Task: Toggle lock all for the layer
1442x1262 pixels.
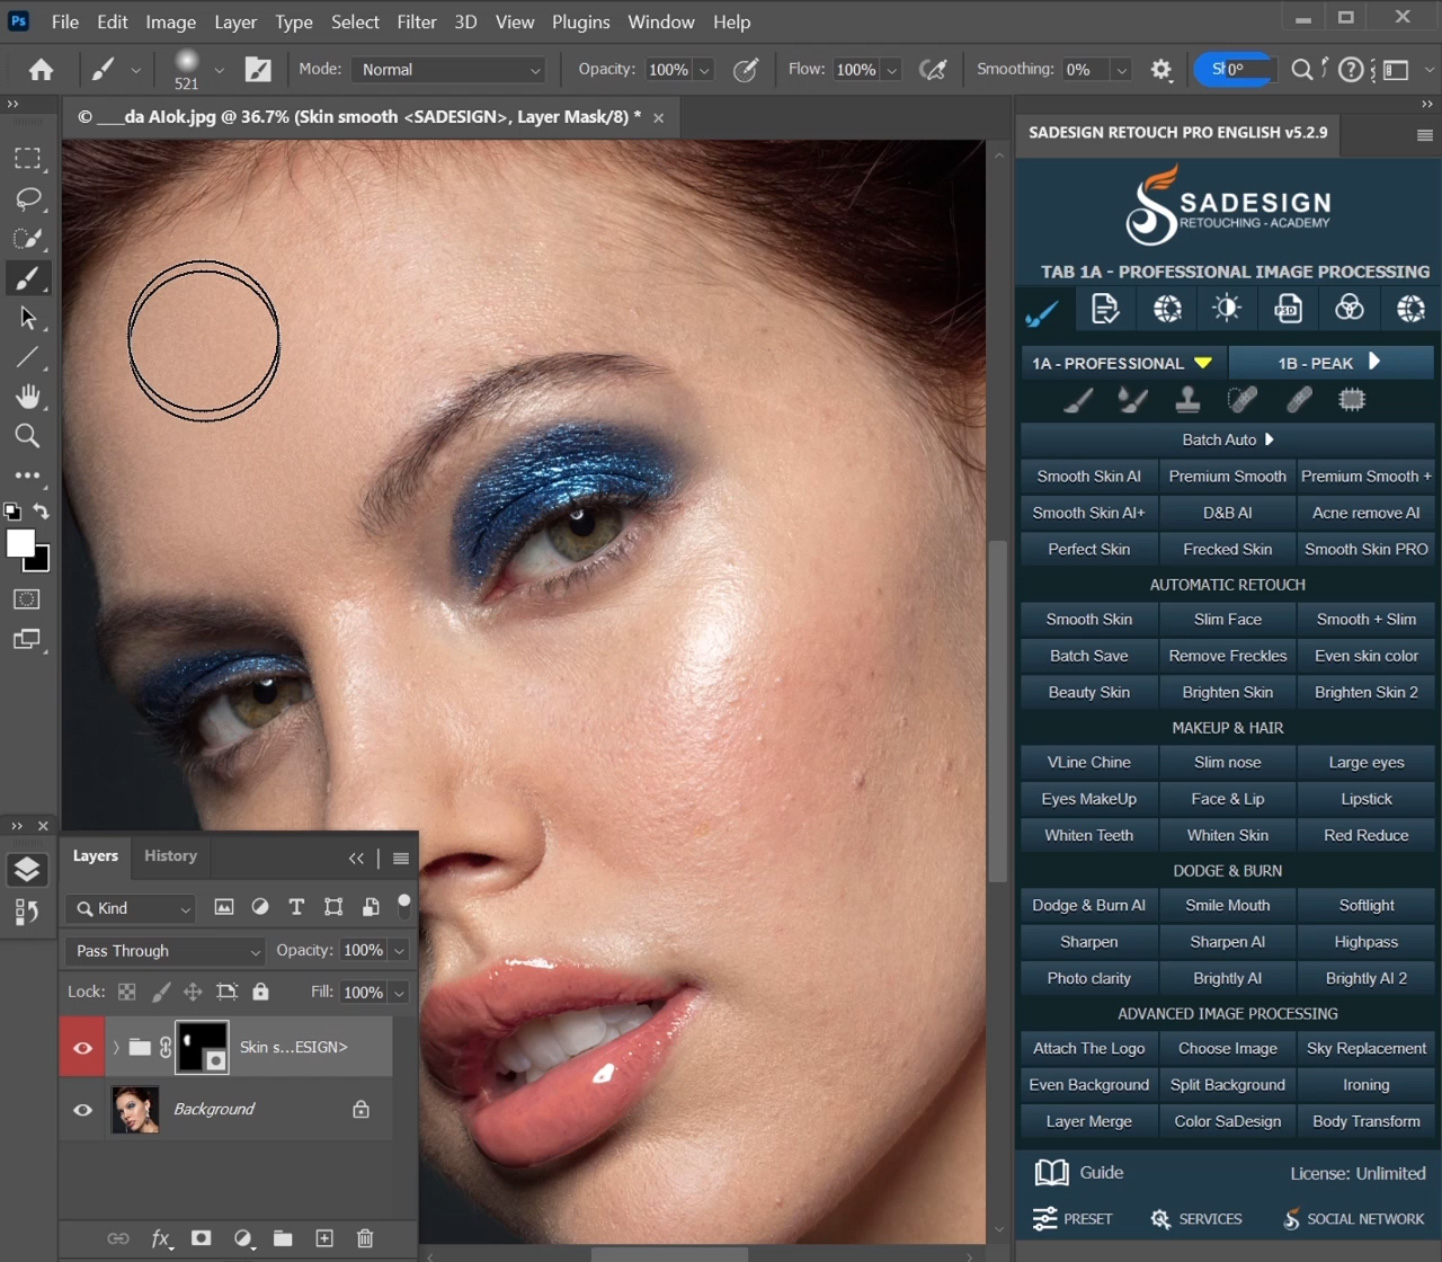Action: [x=261, y=992]
